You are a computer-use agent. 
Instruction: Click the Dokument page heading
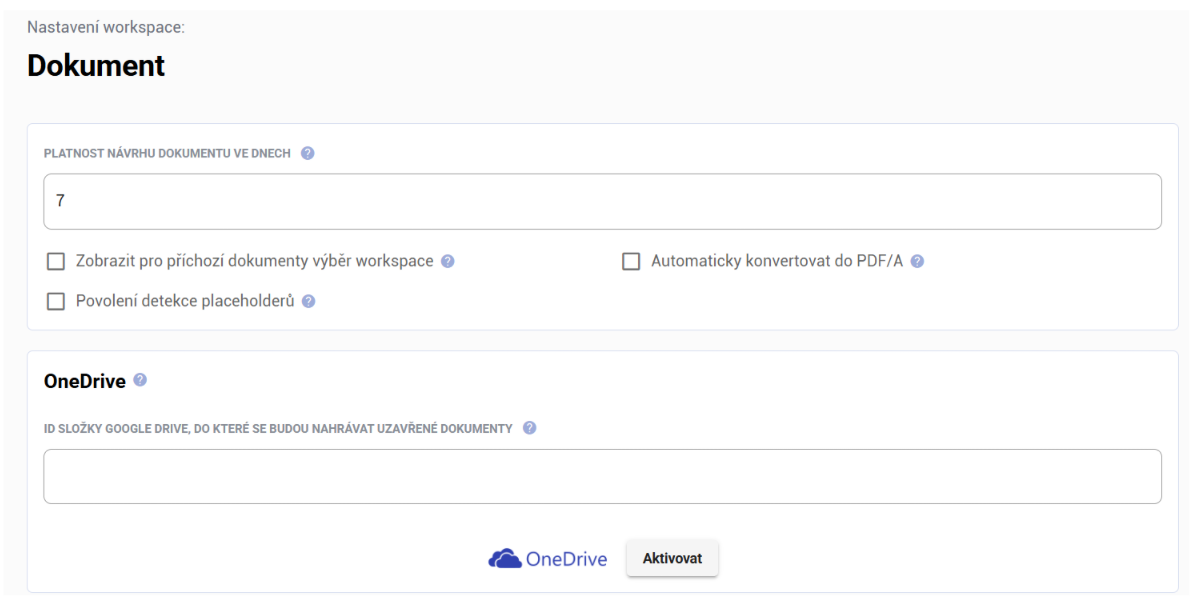pos(96,66)
